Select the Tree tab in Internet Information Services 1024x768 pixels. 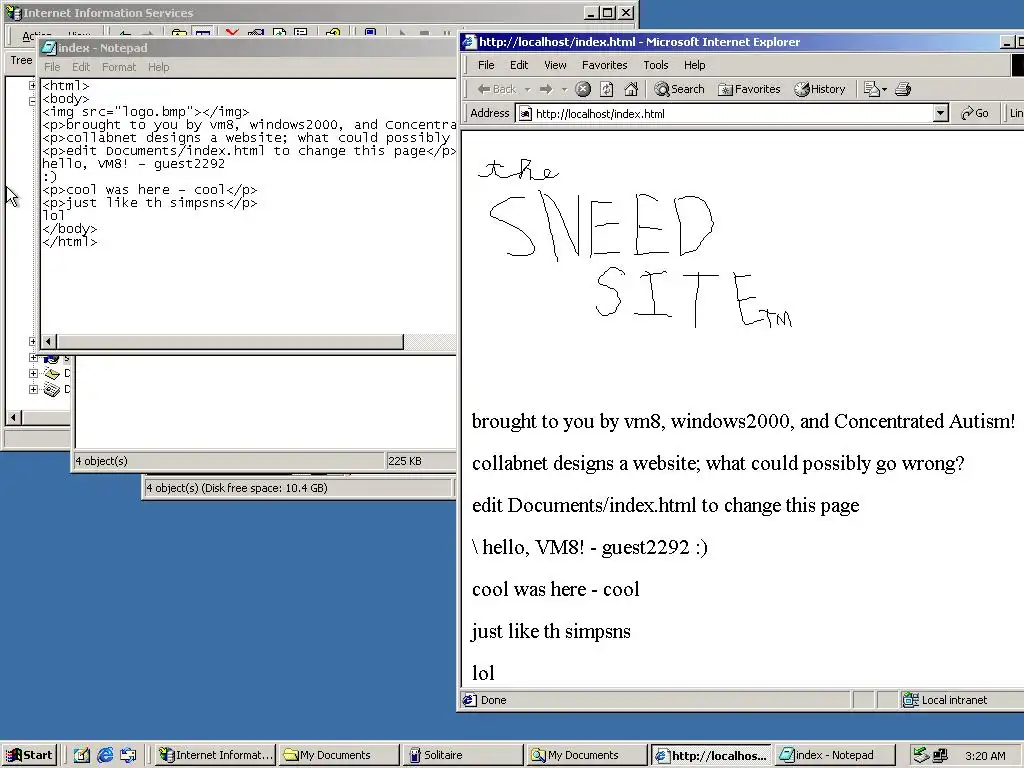(21, 60)
